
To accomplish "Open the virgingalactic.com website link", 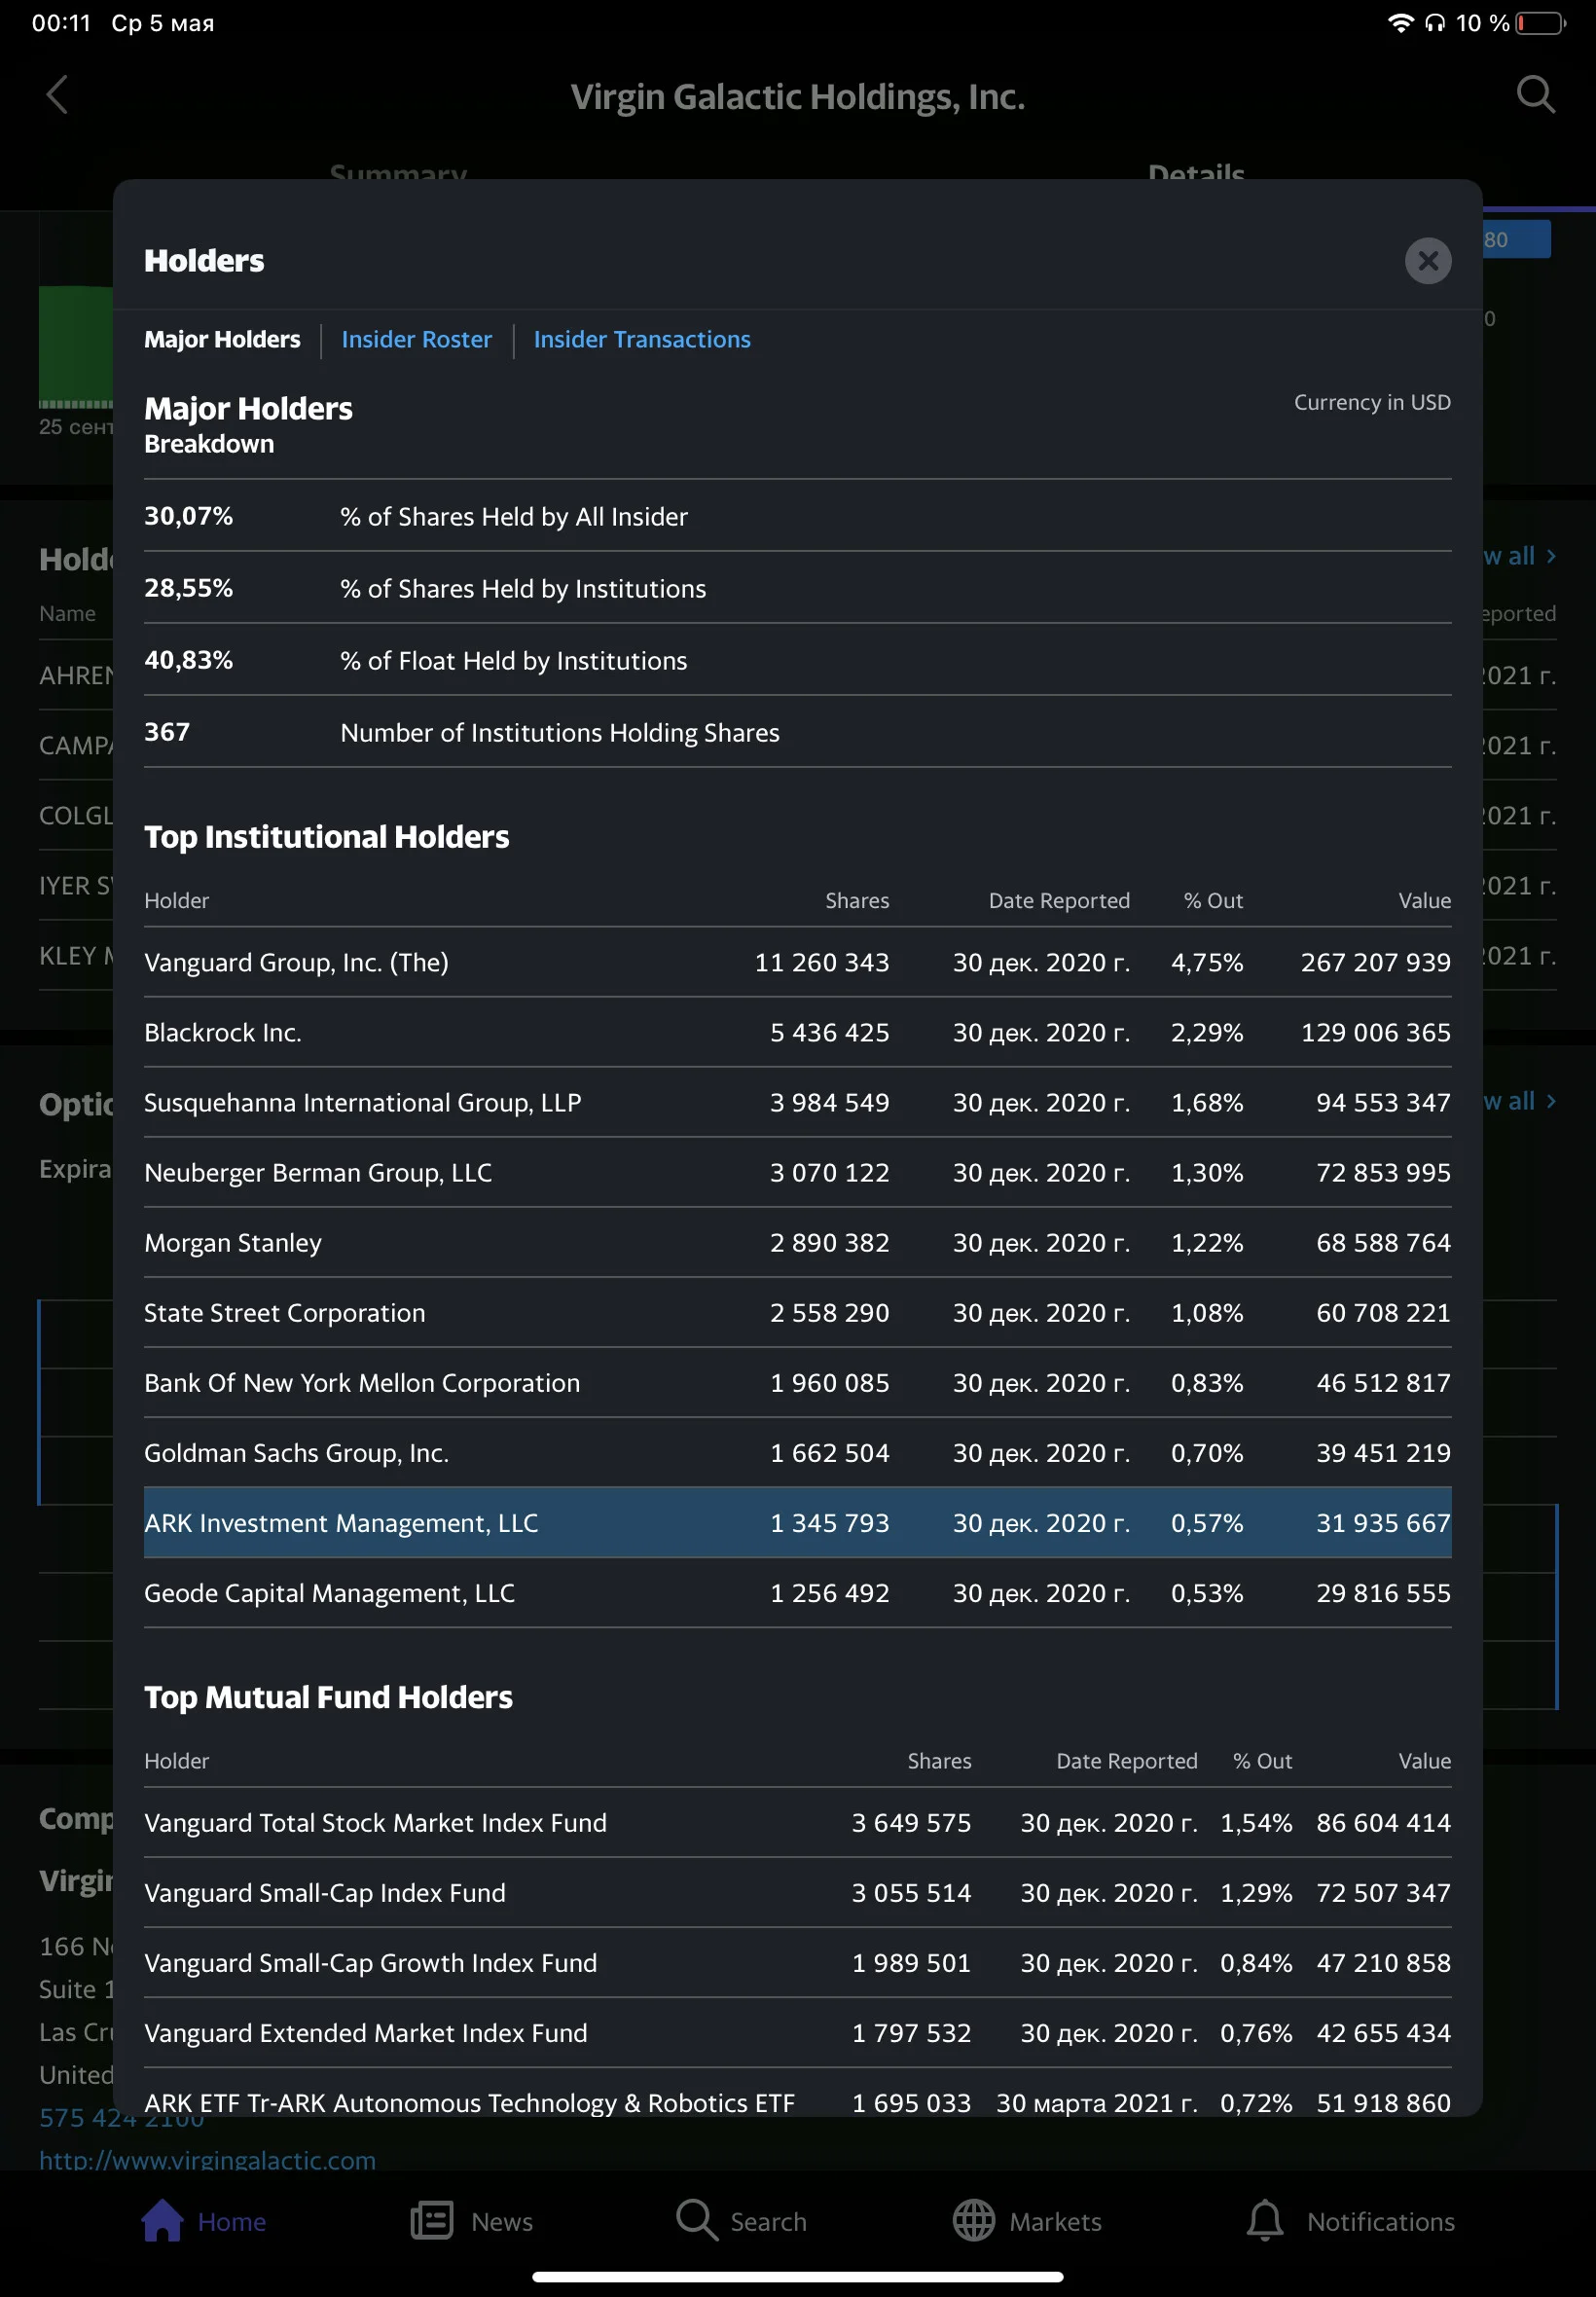I will (x=207, y=2160).
